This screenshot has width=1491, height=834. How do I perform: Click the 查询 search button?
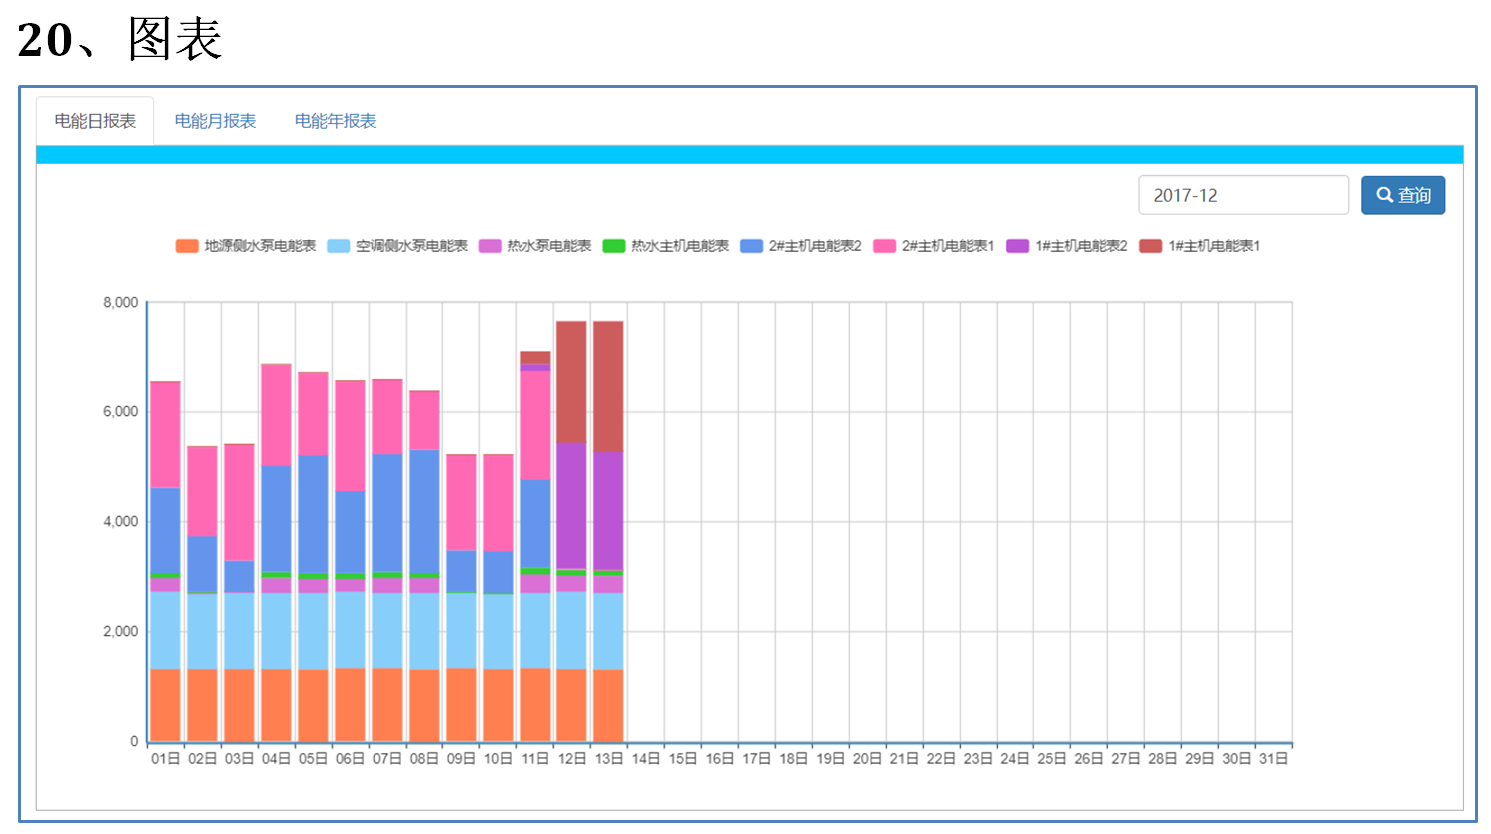1403,195
